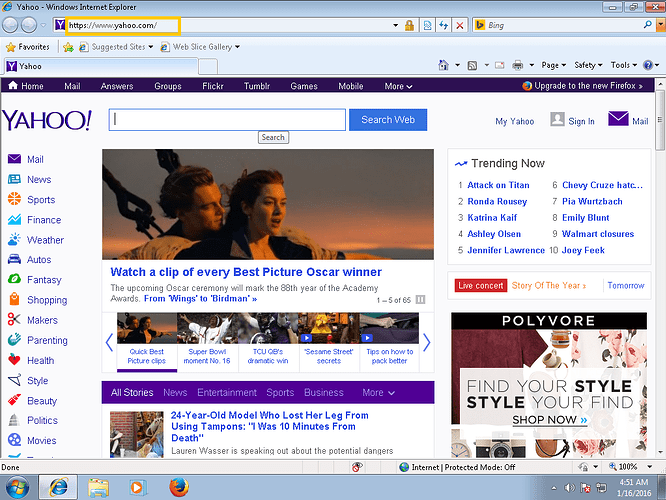The height and width of the screenshot is (500, 666).
Task: Open Windows Media Player from taskbar
Action: [137, 487]
